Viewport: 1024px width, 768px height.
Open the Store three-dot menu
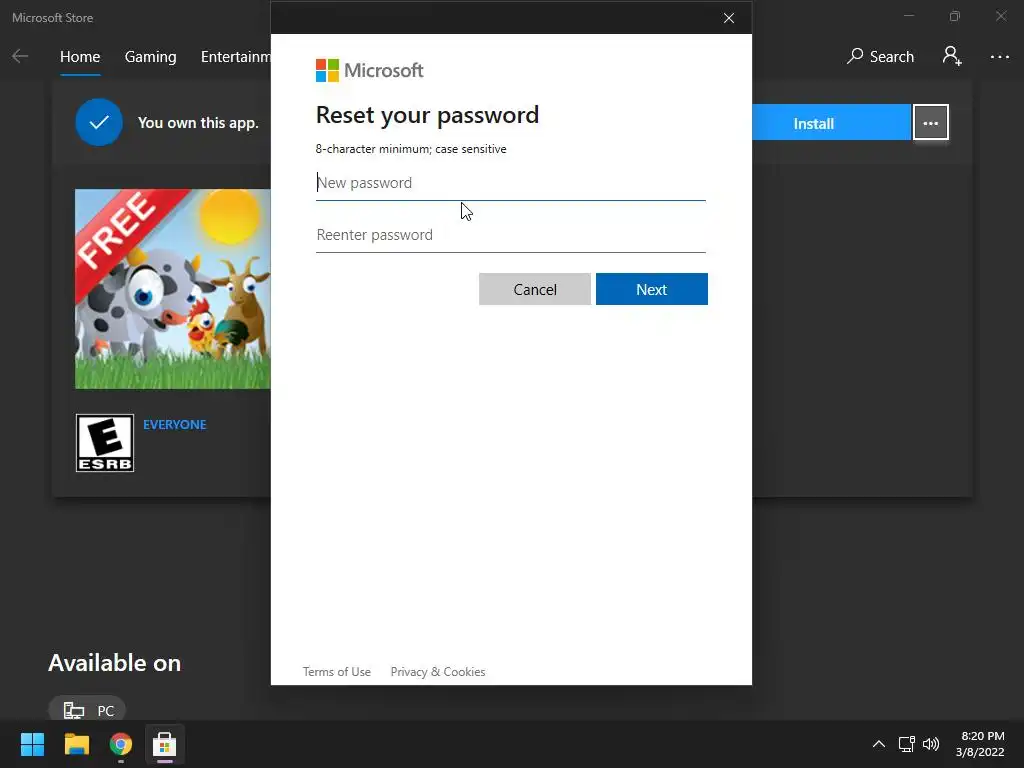click(x=999, y=57)
